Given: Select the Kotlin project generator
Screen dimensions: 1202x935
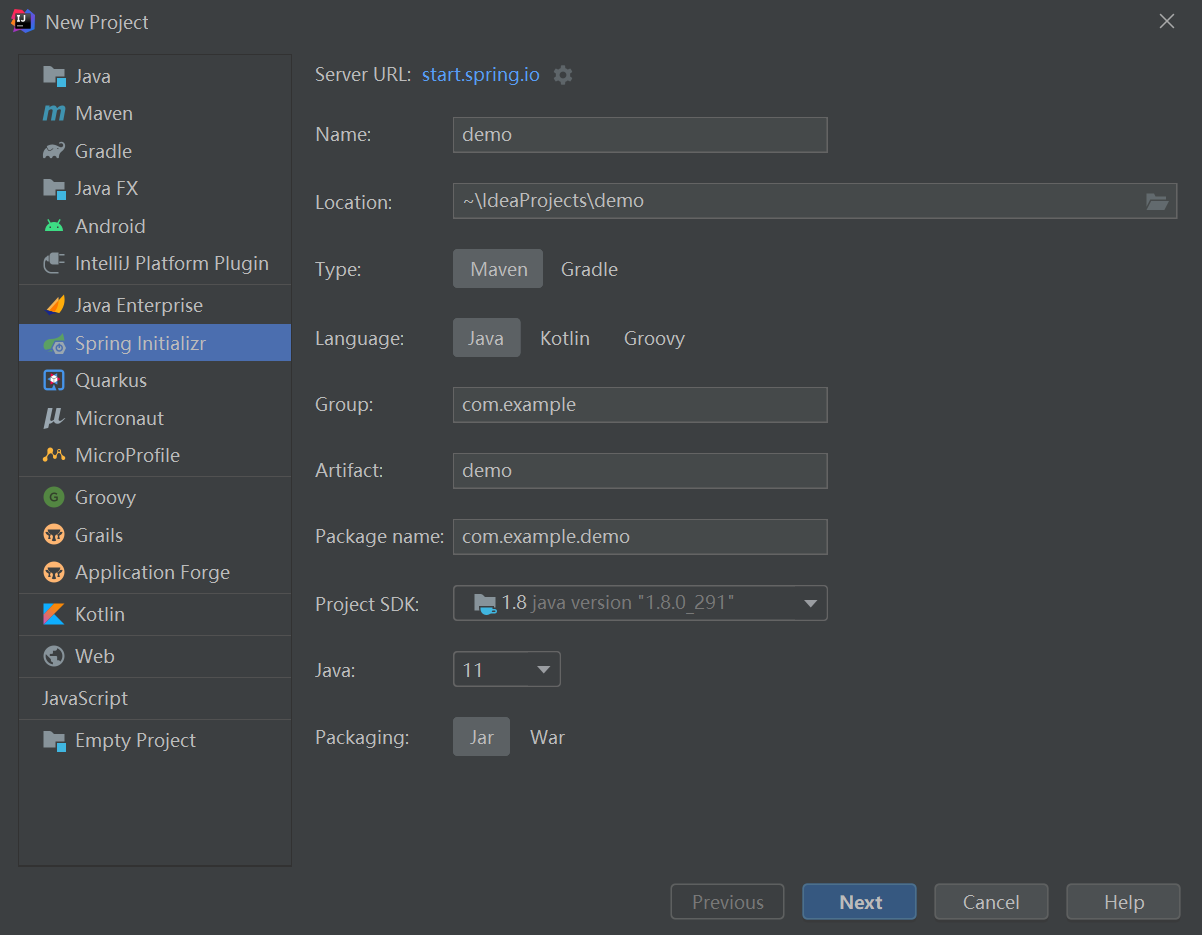Looking at the screenshot, I should coord(100,614).
